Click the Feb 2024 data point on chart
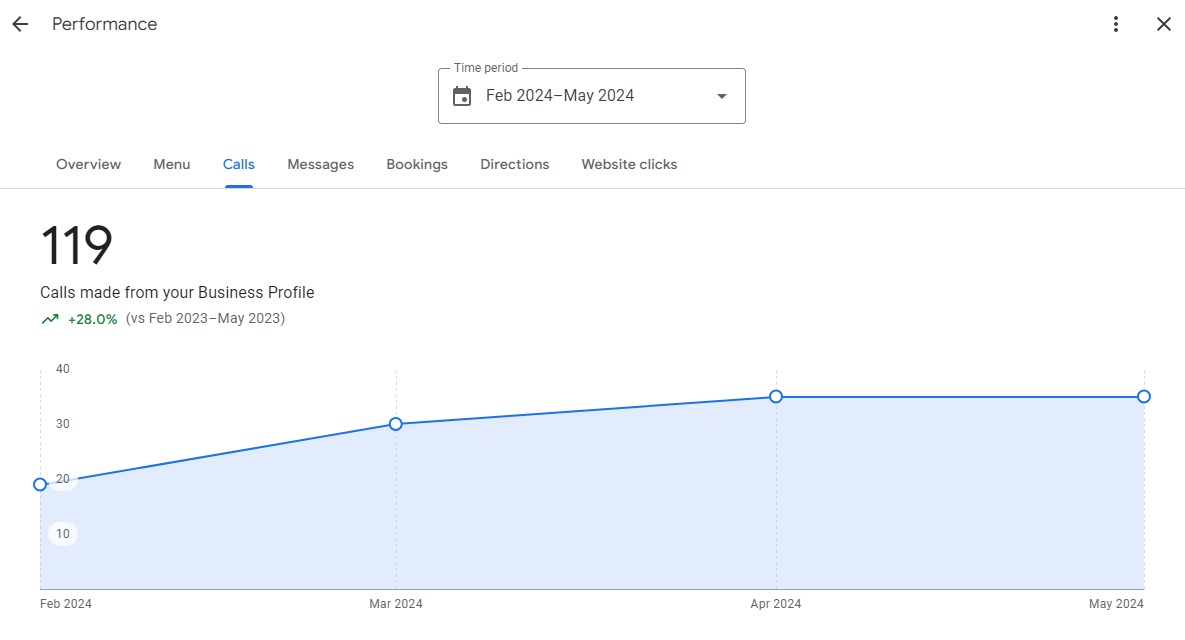This screenshot has height=640, width=1185. (40, 484)
